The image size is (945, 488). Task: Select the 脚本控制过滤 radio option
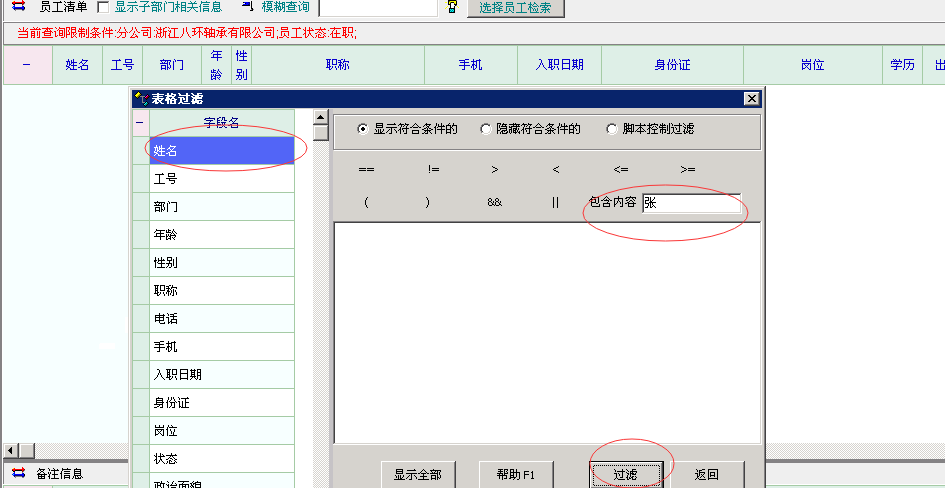(x=612, y=129)
